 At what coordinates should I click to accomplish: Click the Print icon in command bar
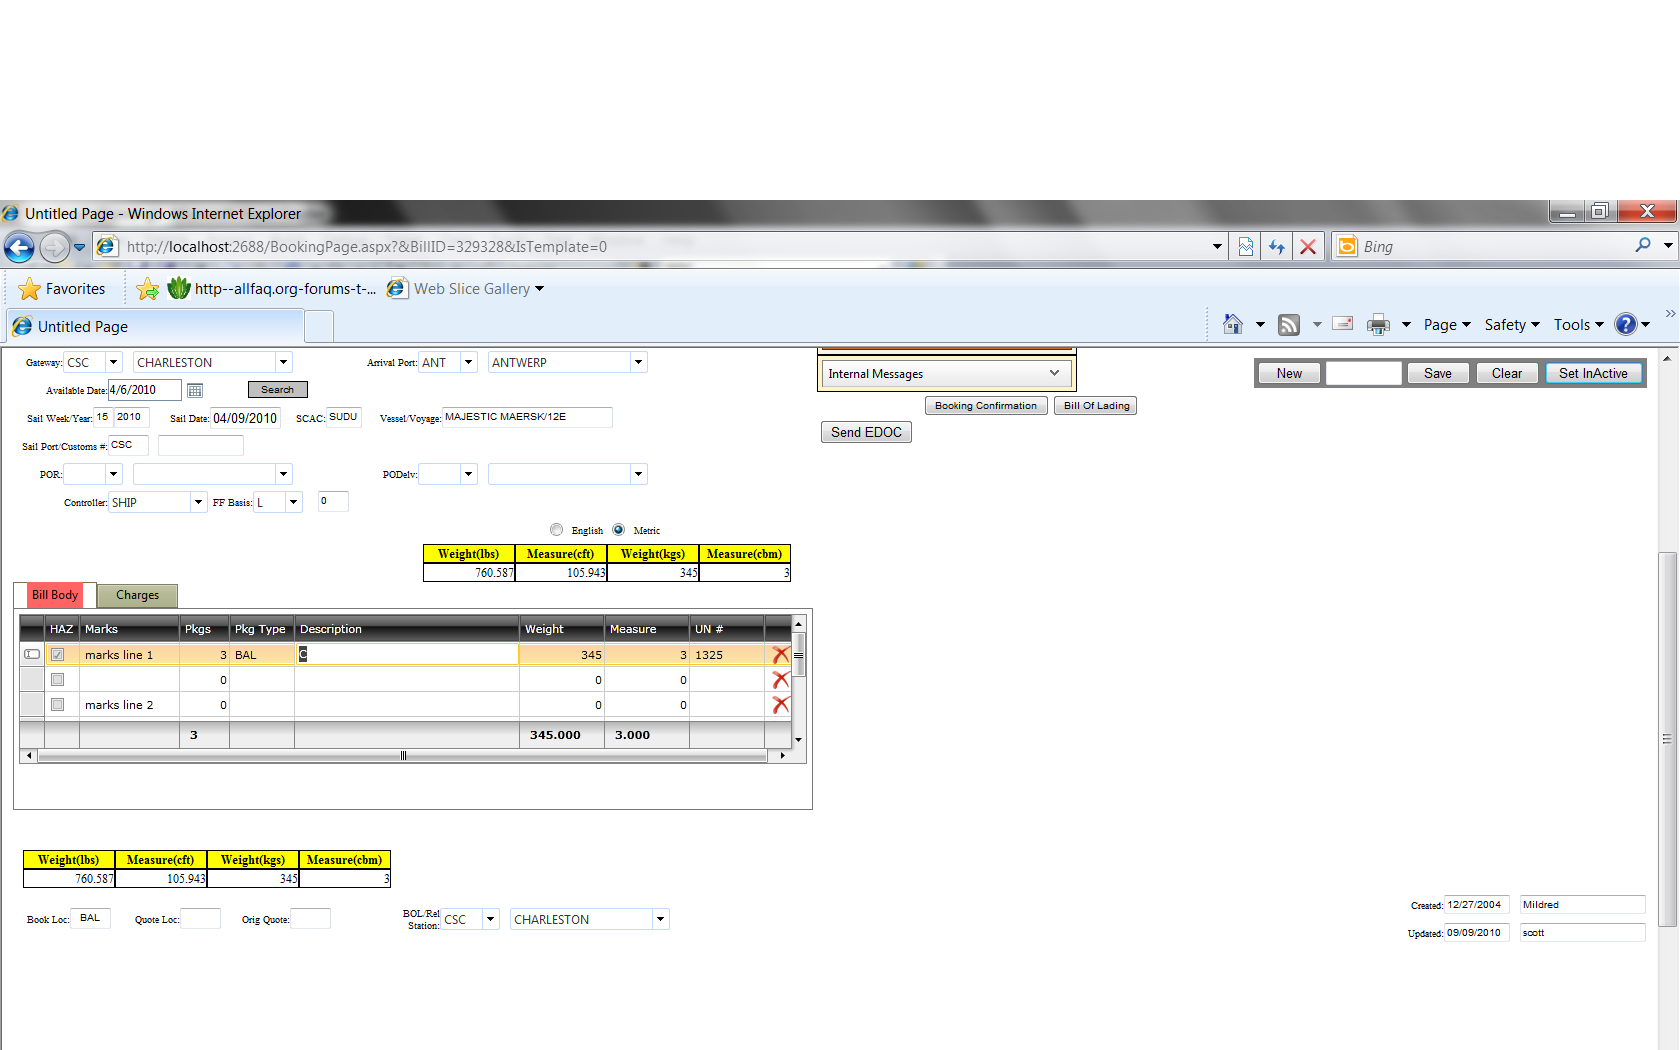point(1378,324)
